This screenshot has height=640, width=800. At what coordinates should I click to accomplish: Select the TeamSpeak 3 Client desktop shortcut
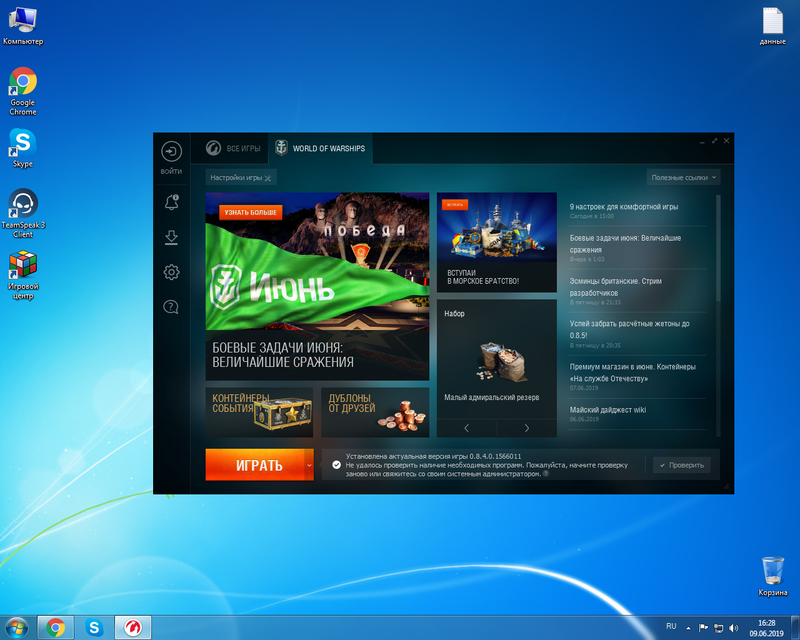coord(23,213)
